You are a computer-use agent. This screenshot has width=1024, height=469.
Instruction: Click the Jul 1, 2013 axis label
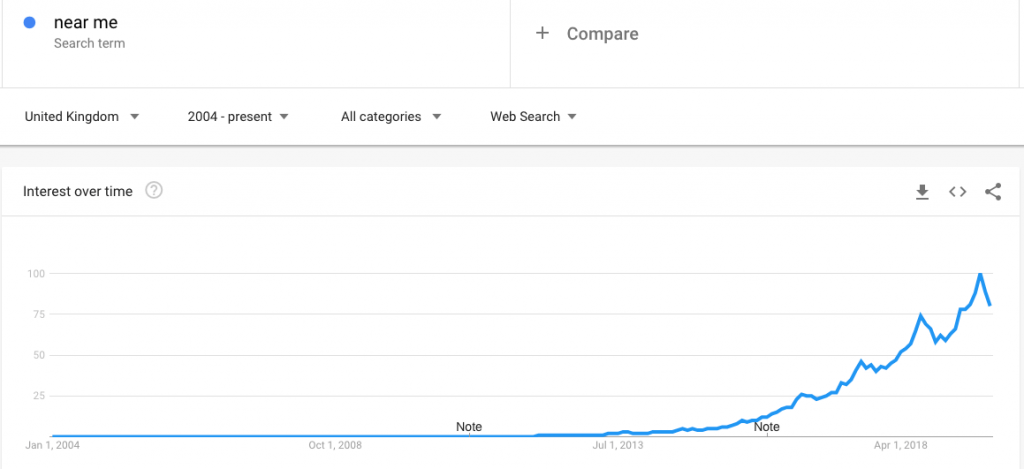[x=619, y=444]
